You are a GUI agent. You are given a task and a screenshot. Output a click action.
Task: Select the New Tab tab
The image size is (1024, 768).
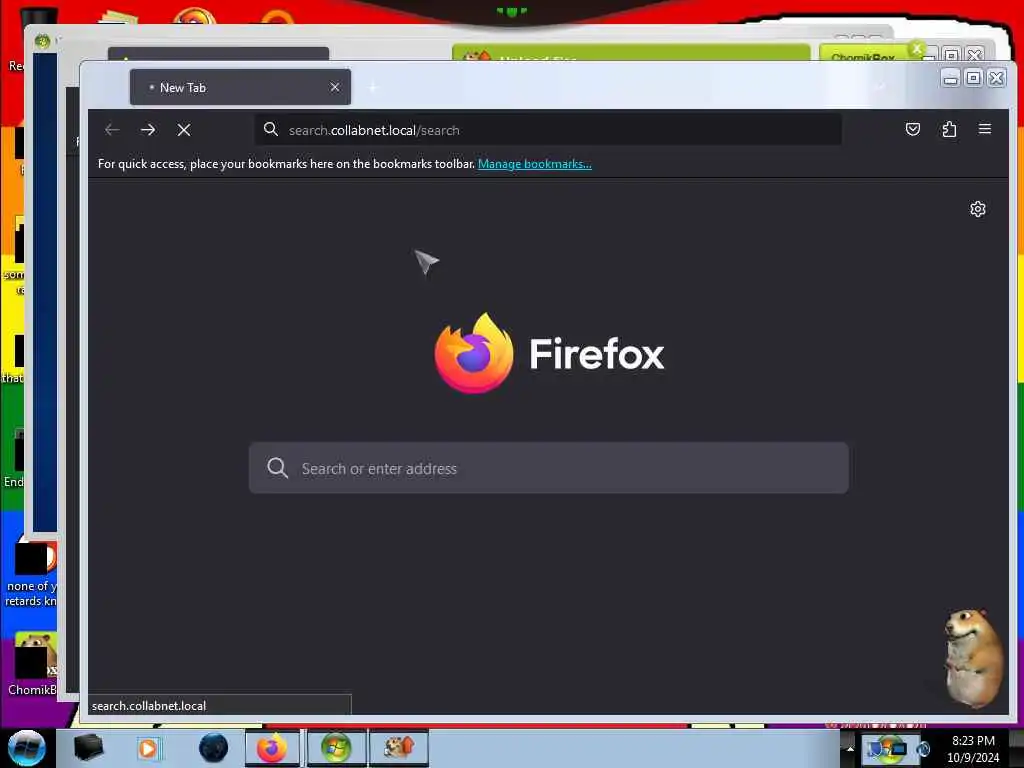click(x=240, y=87)
